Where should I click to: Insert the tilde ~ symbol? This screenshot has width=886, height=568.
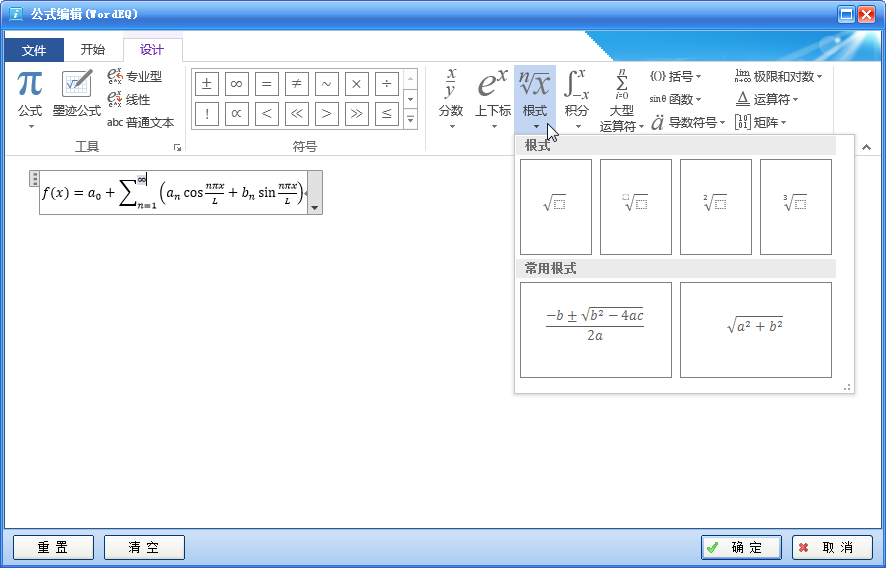(x=327, y=84)
